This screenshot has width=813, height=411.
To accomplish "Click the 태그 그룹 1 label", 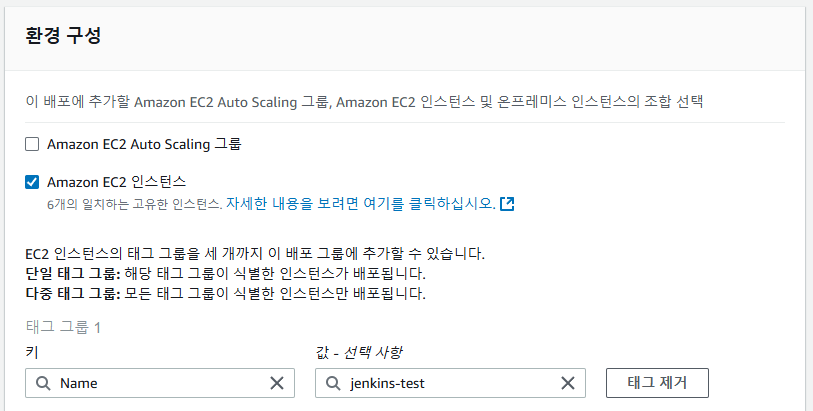I will pos(63,327).
